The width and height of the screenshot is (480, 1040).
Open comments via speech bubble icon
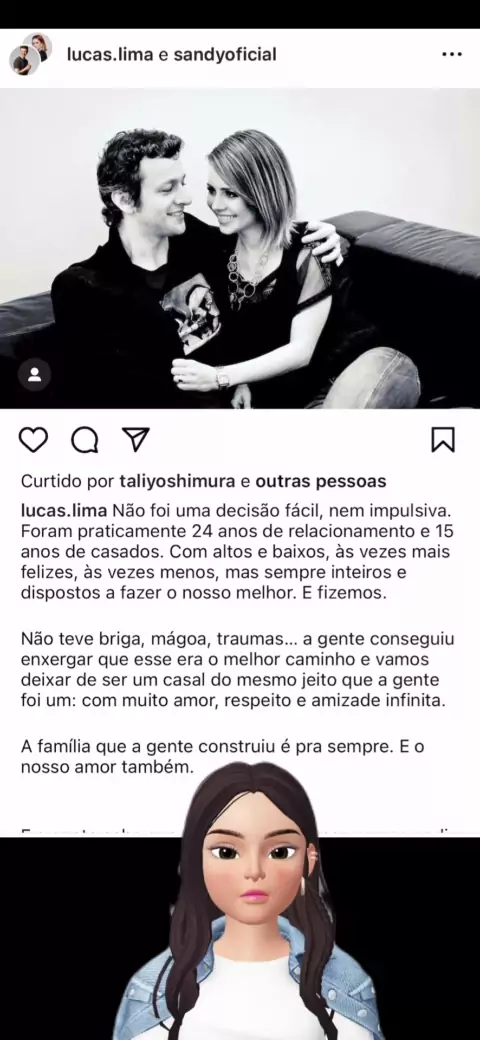coord(85,440)
